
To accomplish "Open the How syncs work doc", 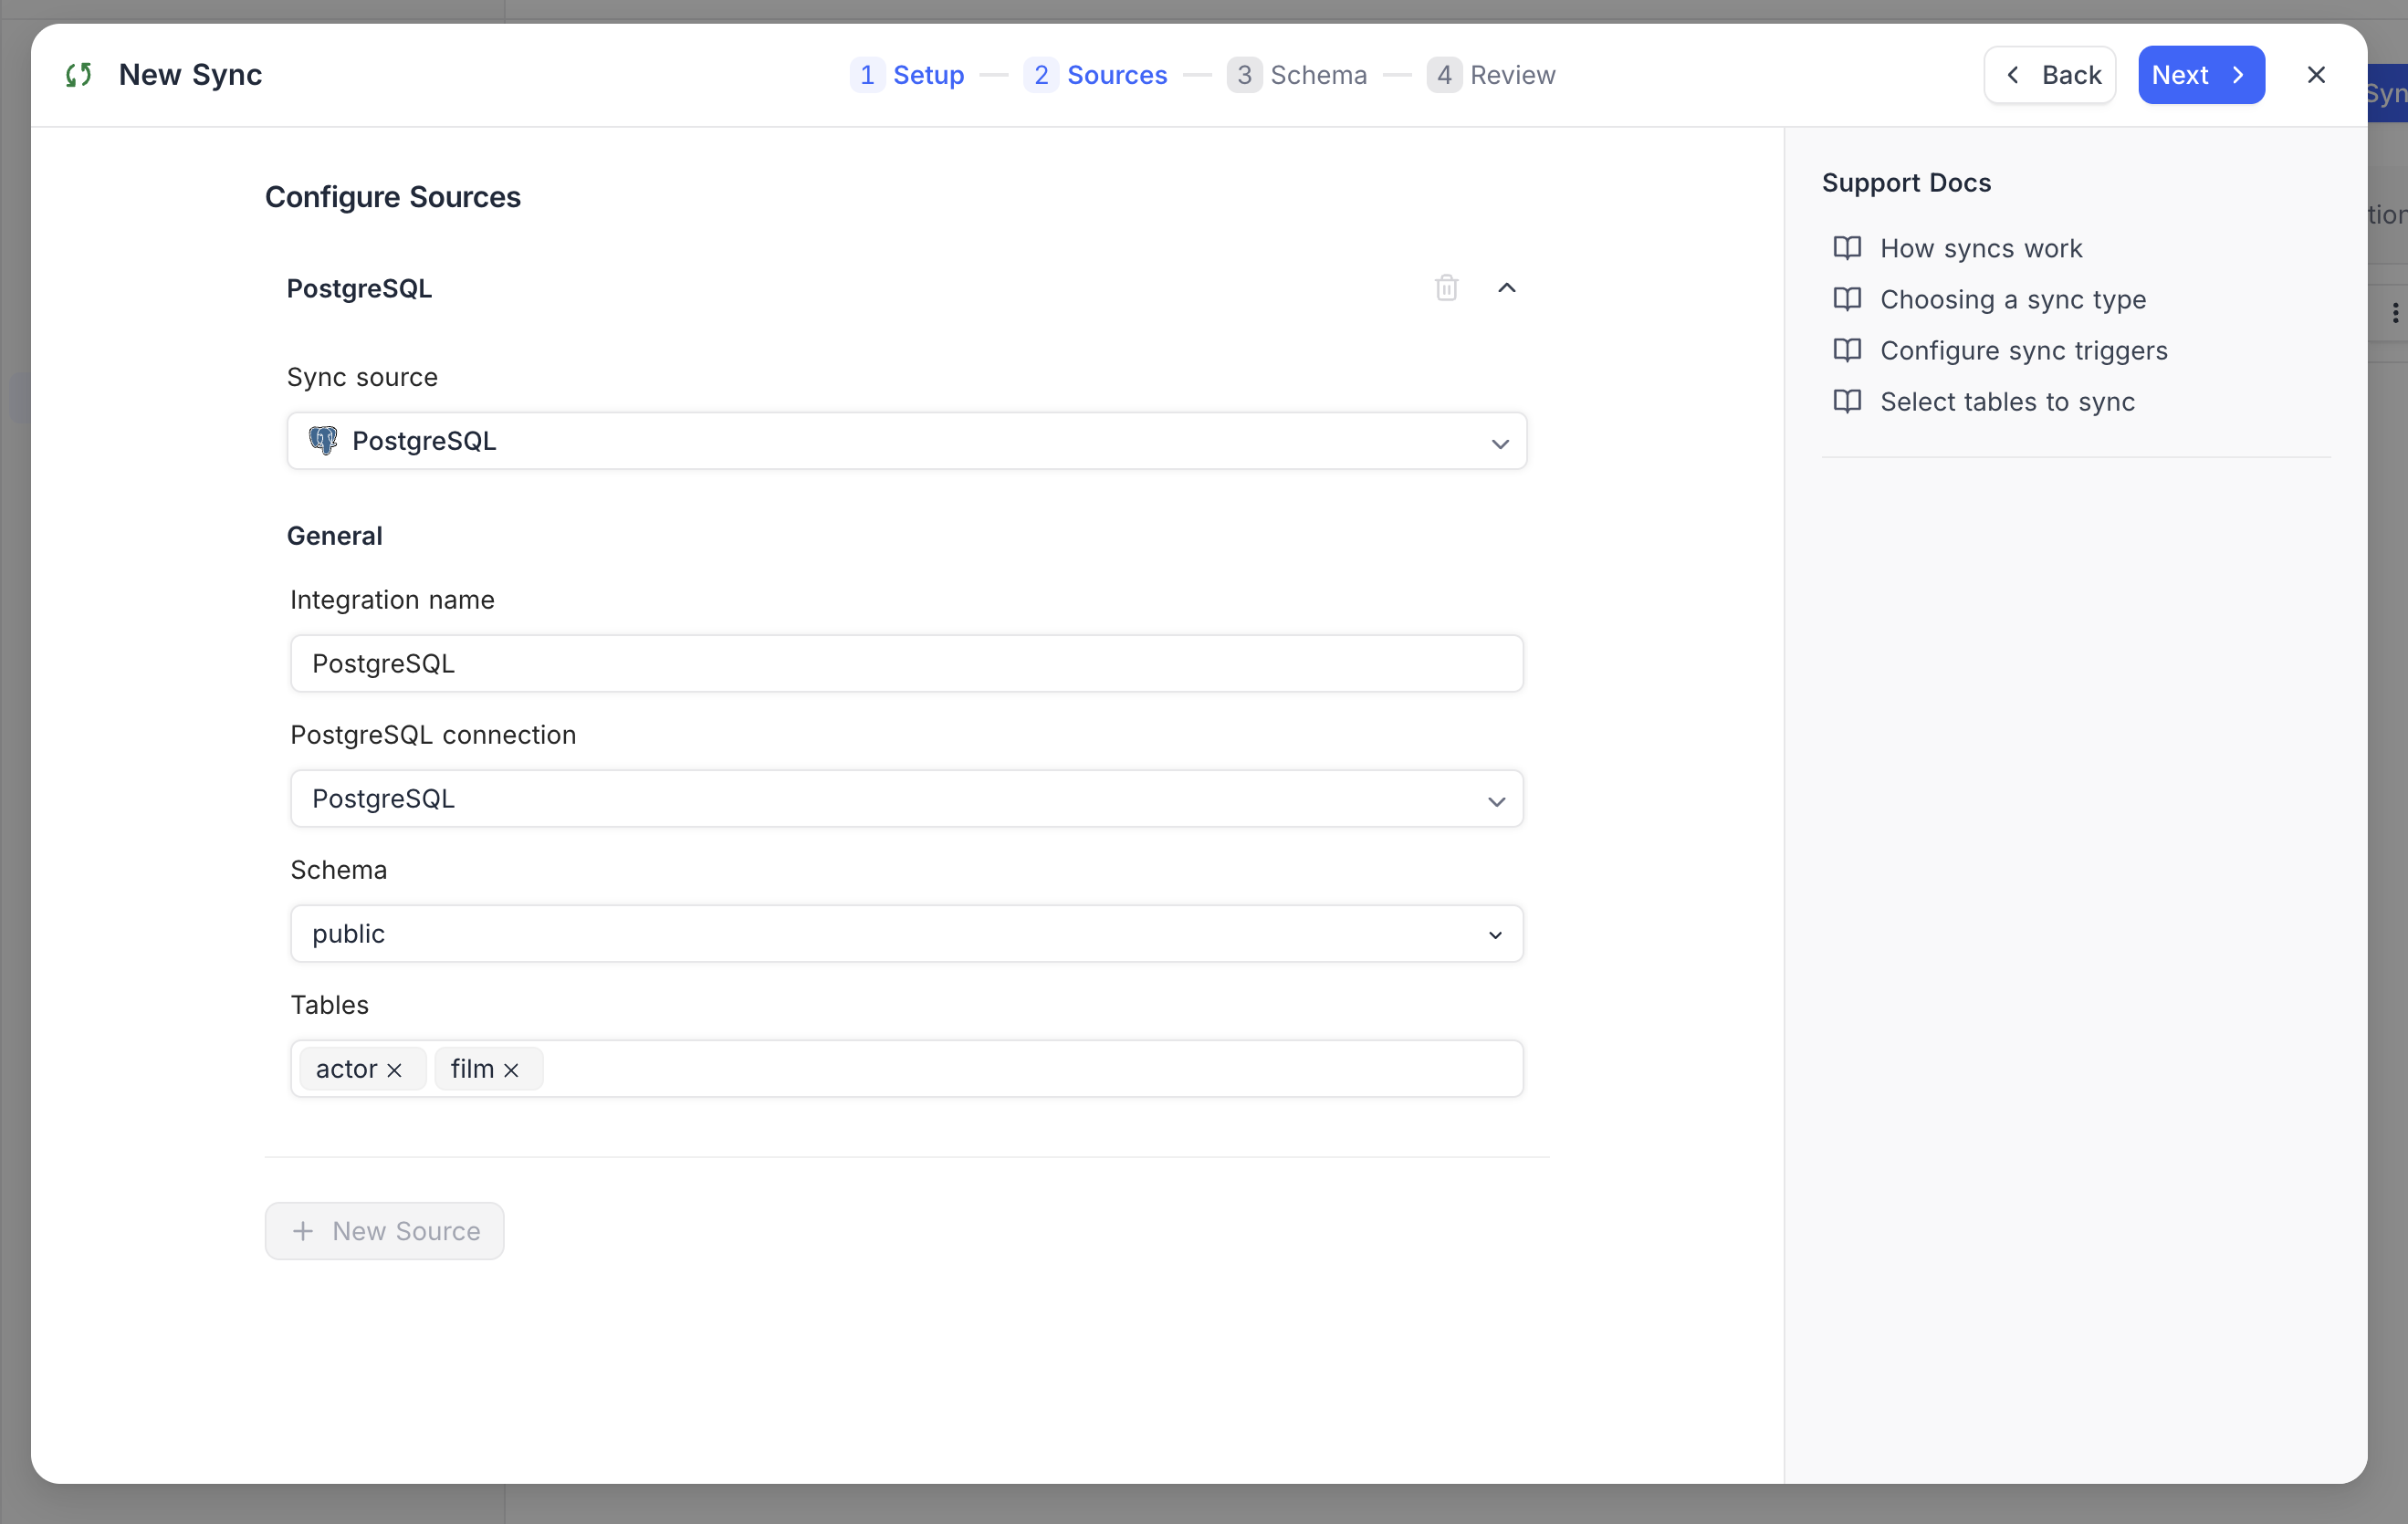I will (x=1980, y=248).
